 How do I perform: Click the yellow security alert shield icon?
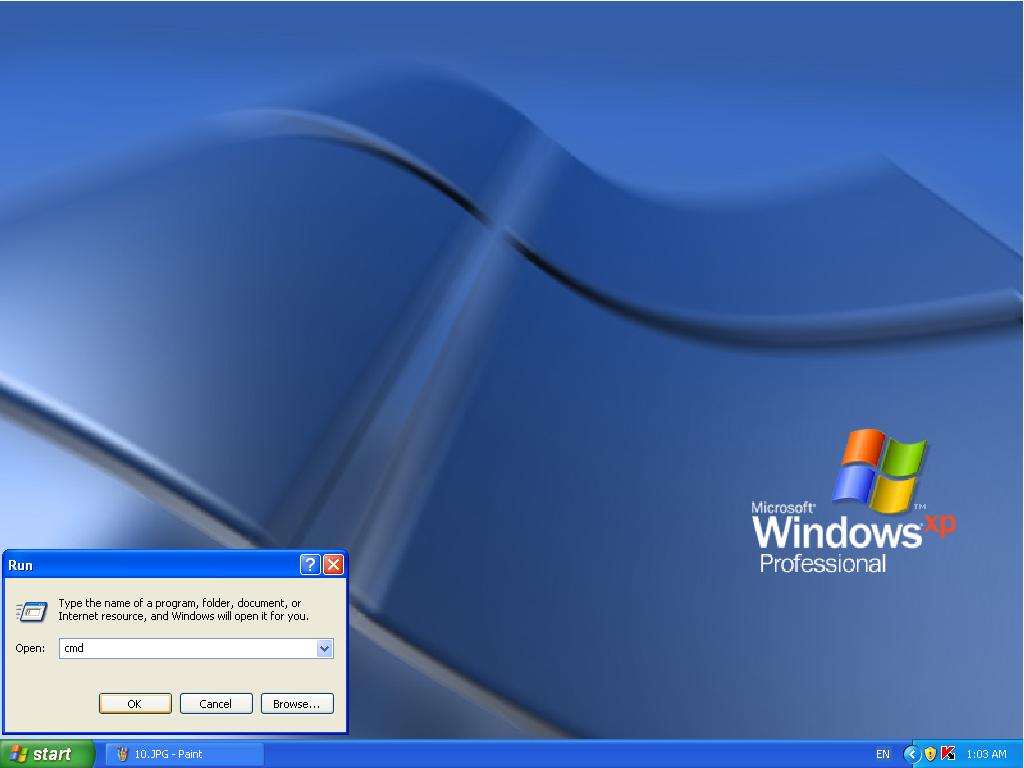(930, 754)
